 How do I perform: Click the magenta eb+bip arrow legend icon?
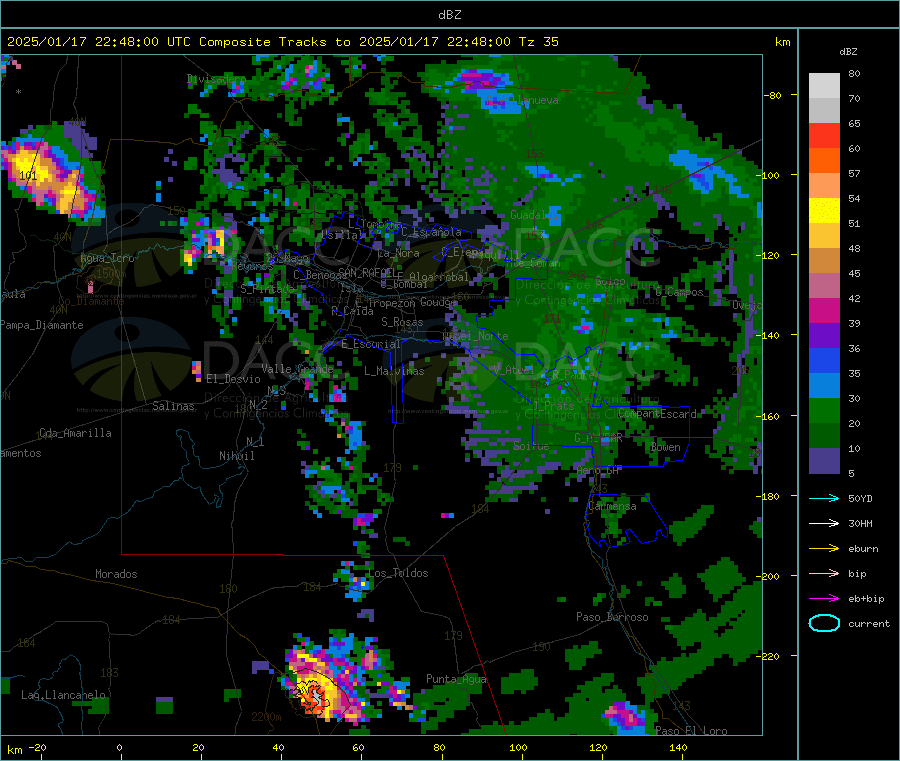coord(824,599)
